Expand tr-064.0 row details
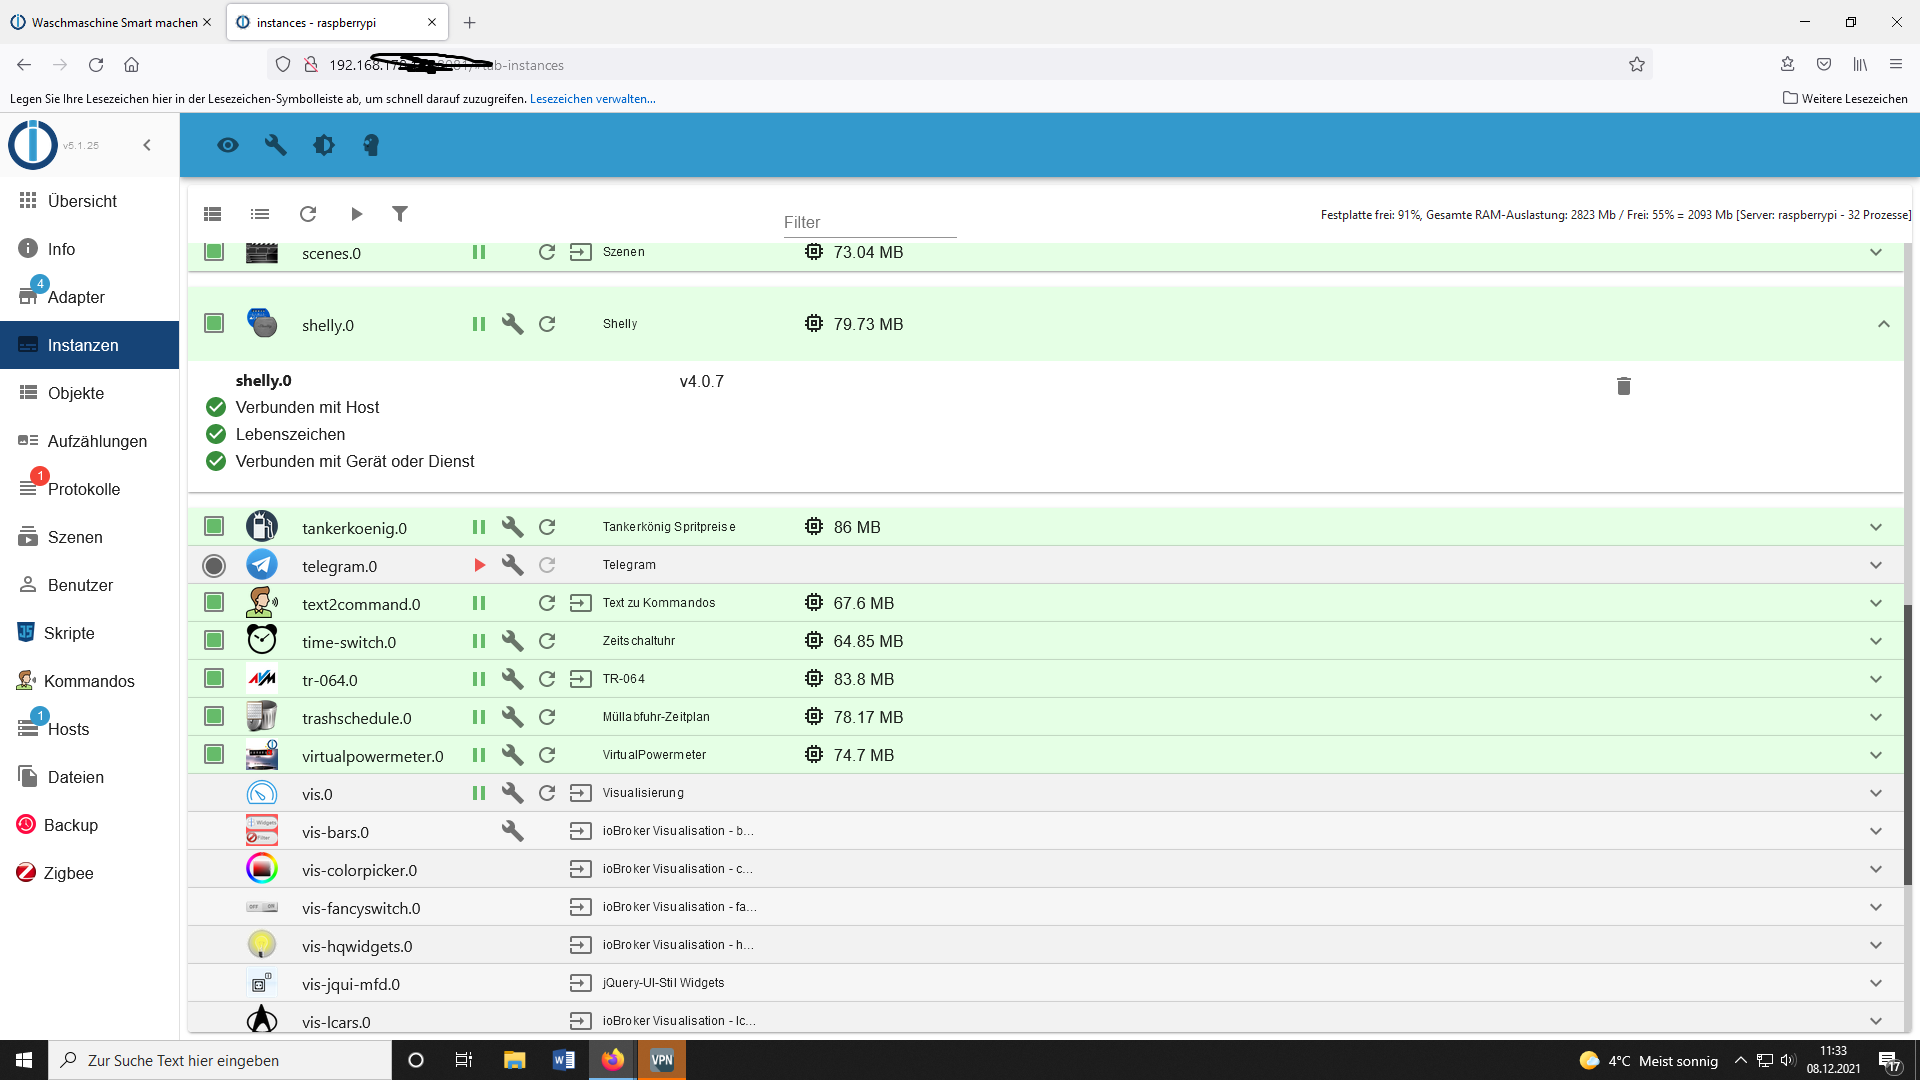 pos(1876,679)
